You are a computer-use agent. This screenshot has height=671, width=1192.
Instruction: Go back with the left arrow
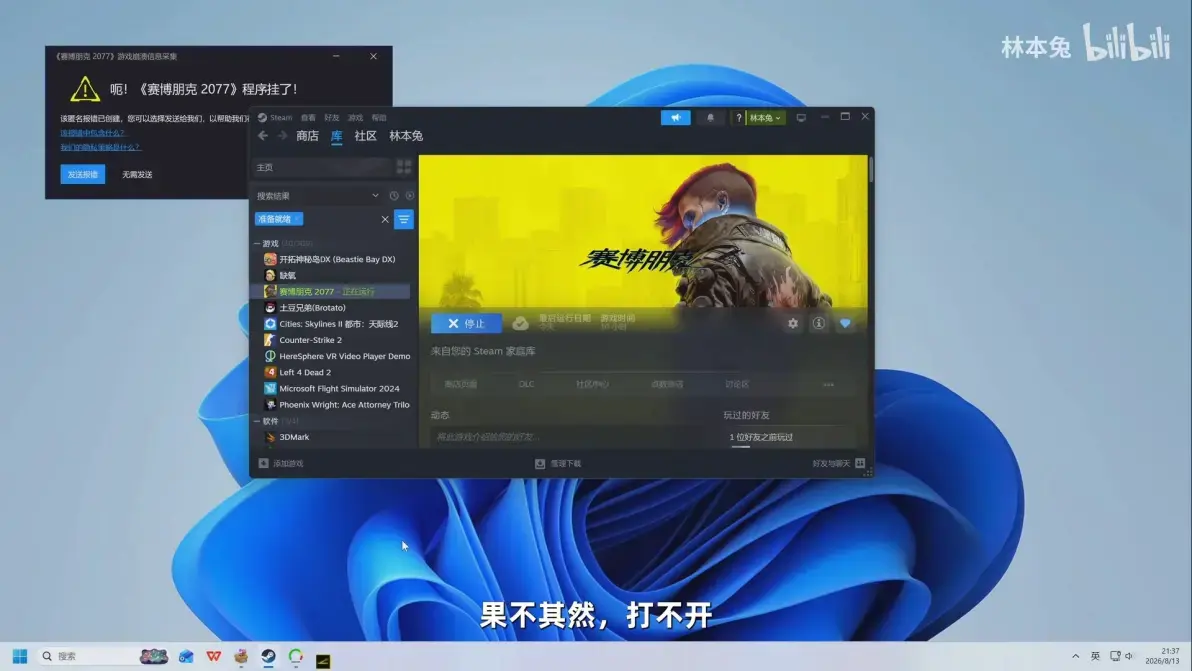pyautogui.click(x=263, y=136)
